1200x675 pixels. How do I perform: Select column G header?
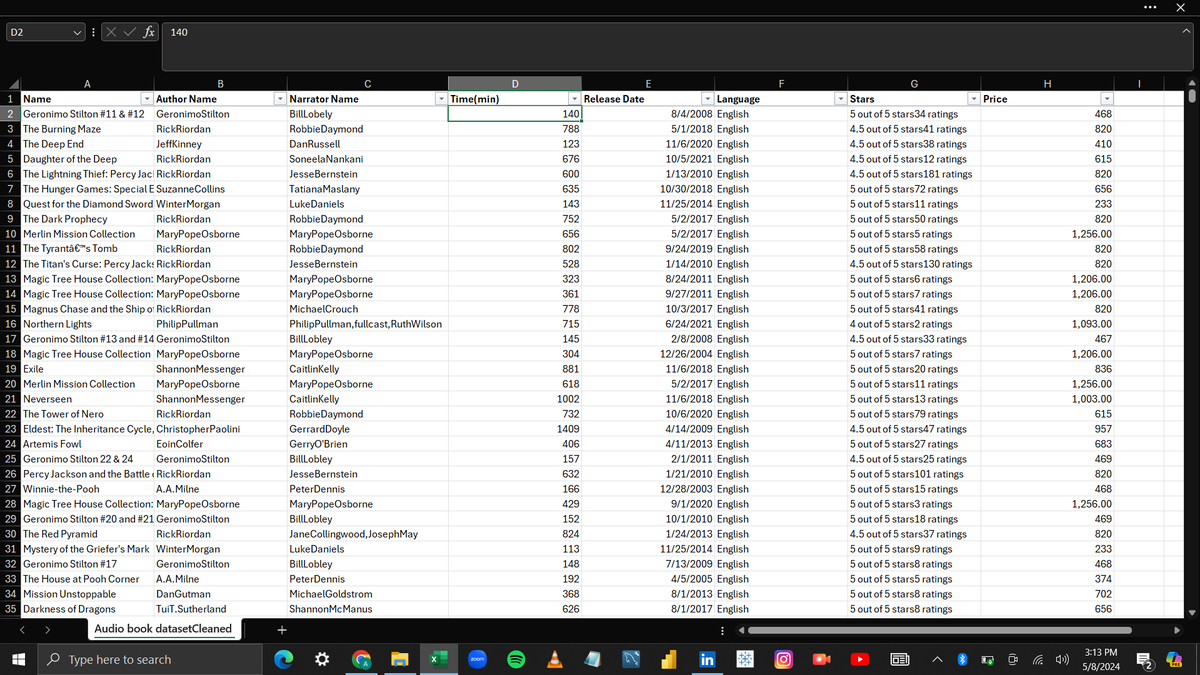tap(913, 85)
